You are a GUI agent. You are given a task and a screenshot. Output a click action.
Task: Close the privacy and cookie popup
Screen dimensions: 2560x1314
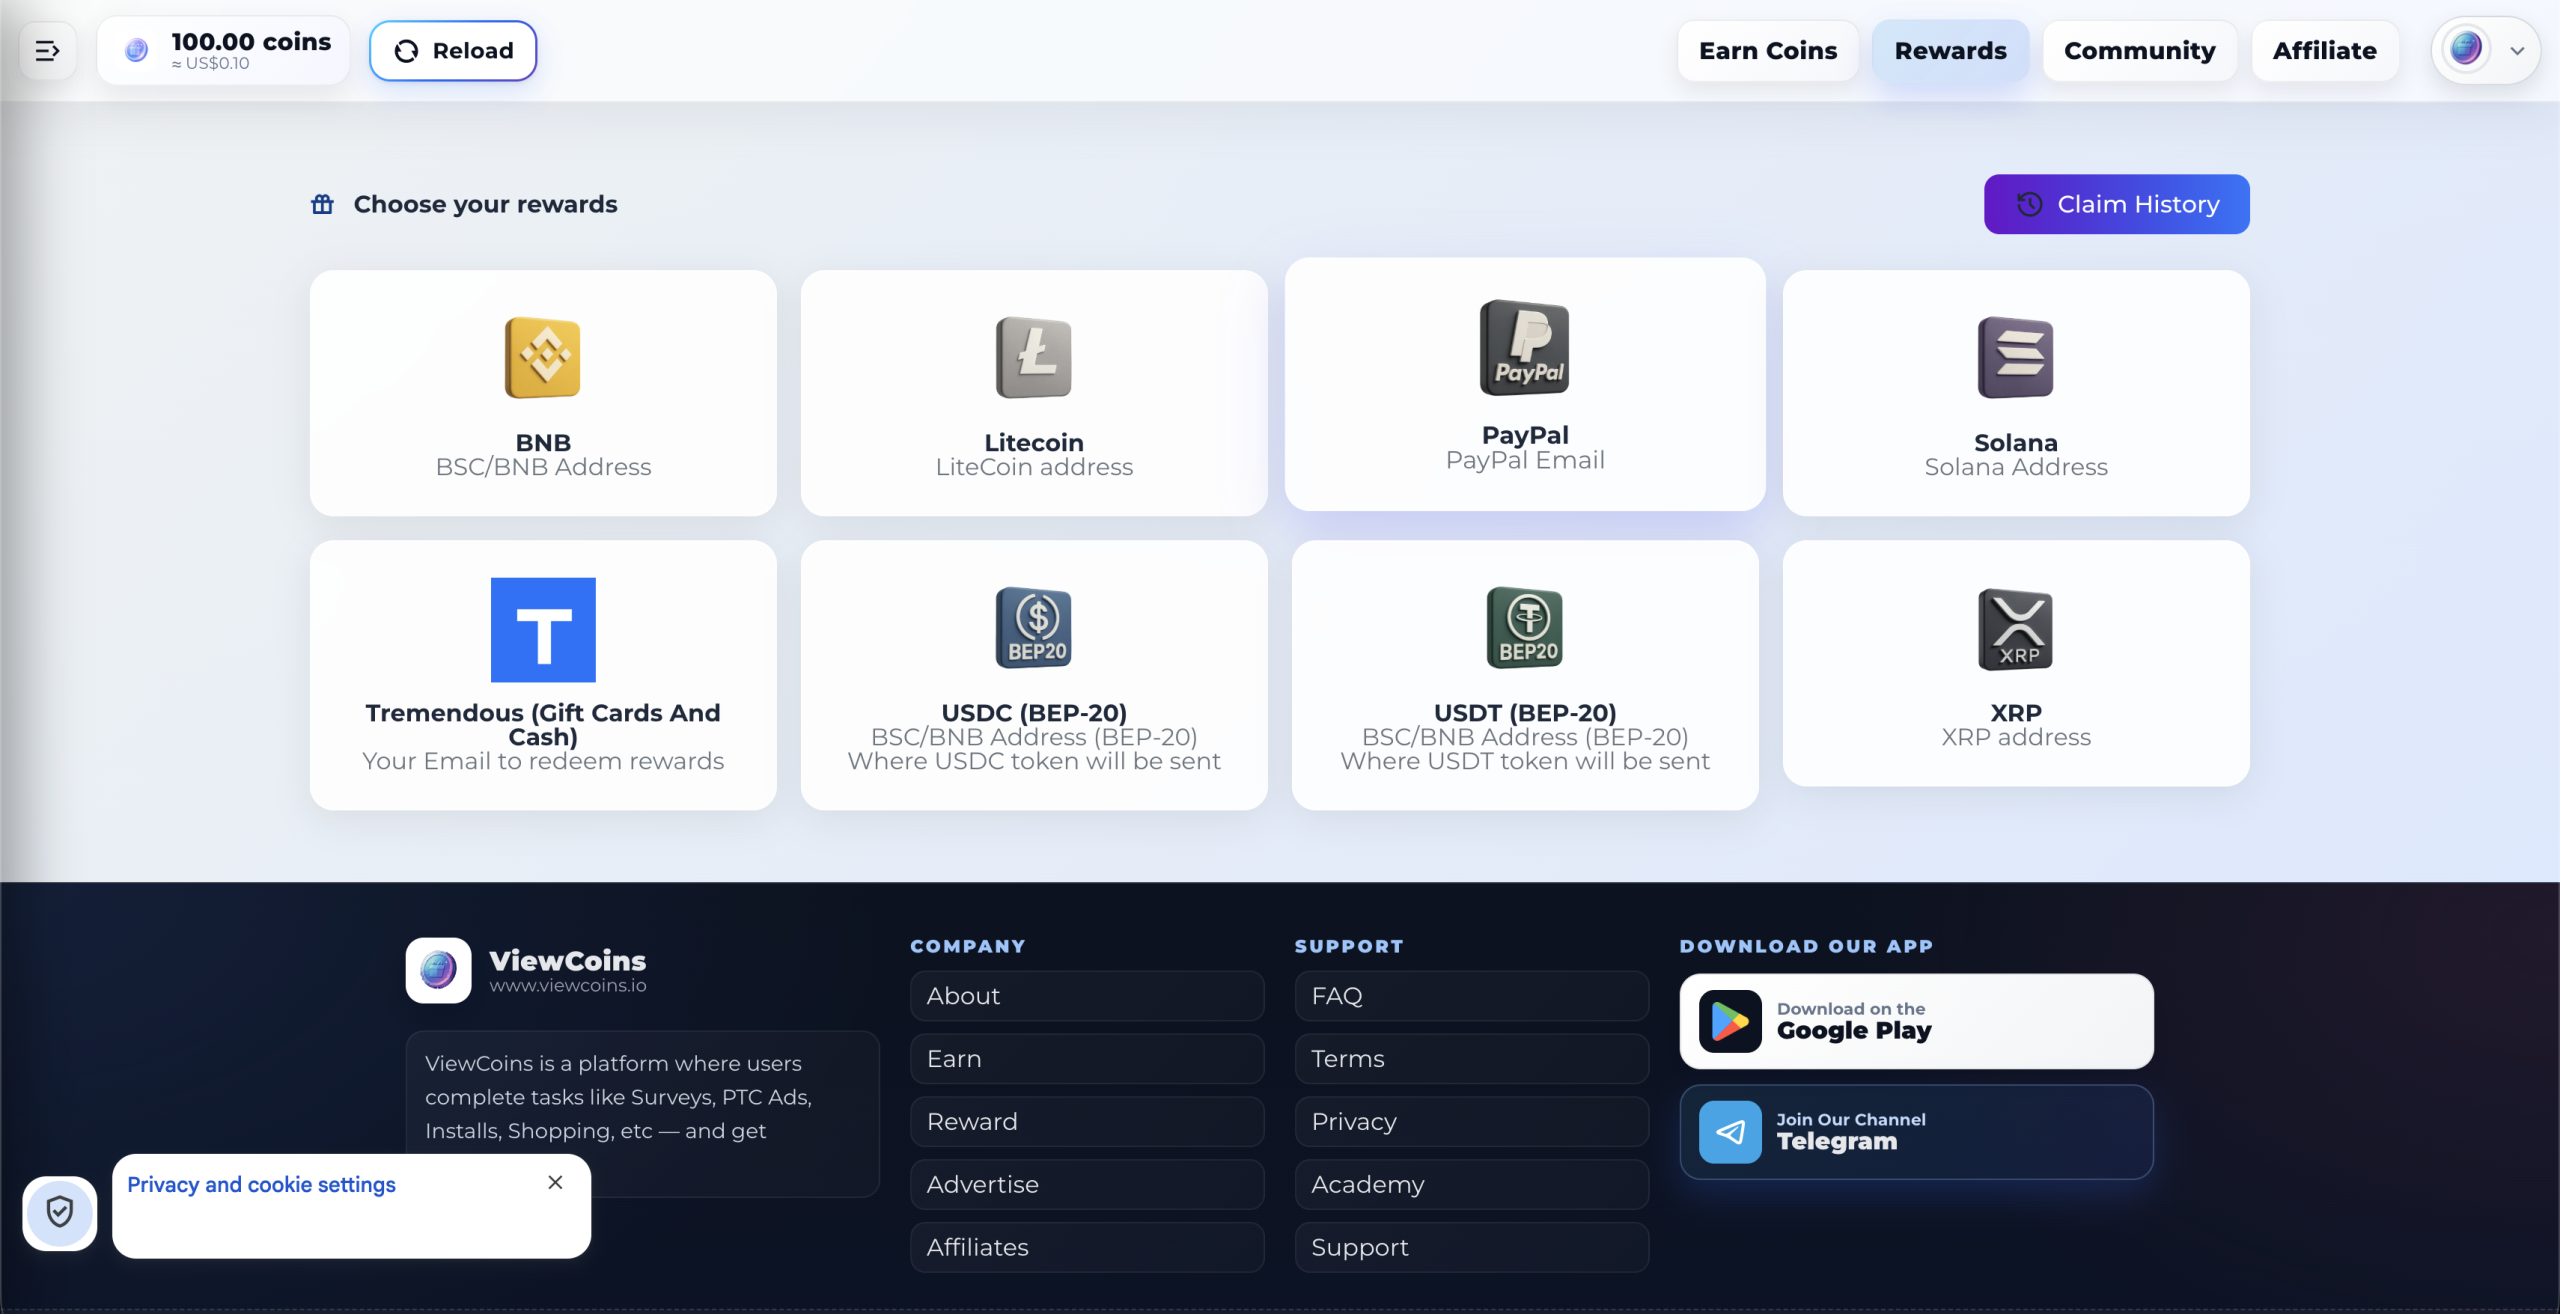pos(555,1183)
